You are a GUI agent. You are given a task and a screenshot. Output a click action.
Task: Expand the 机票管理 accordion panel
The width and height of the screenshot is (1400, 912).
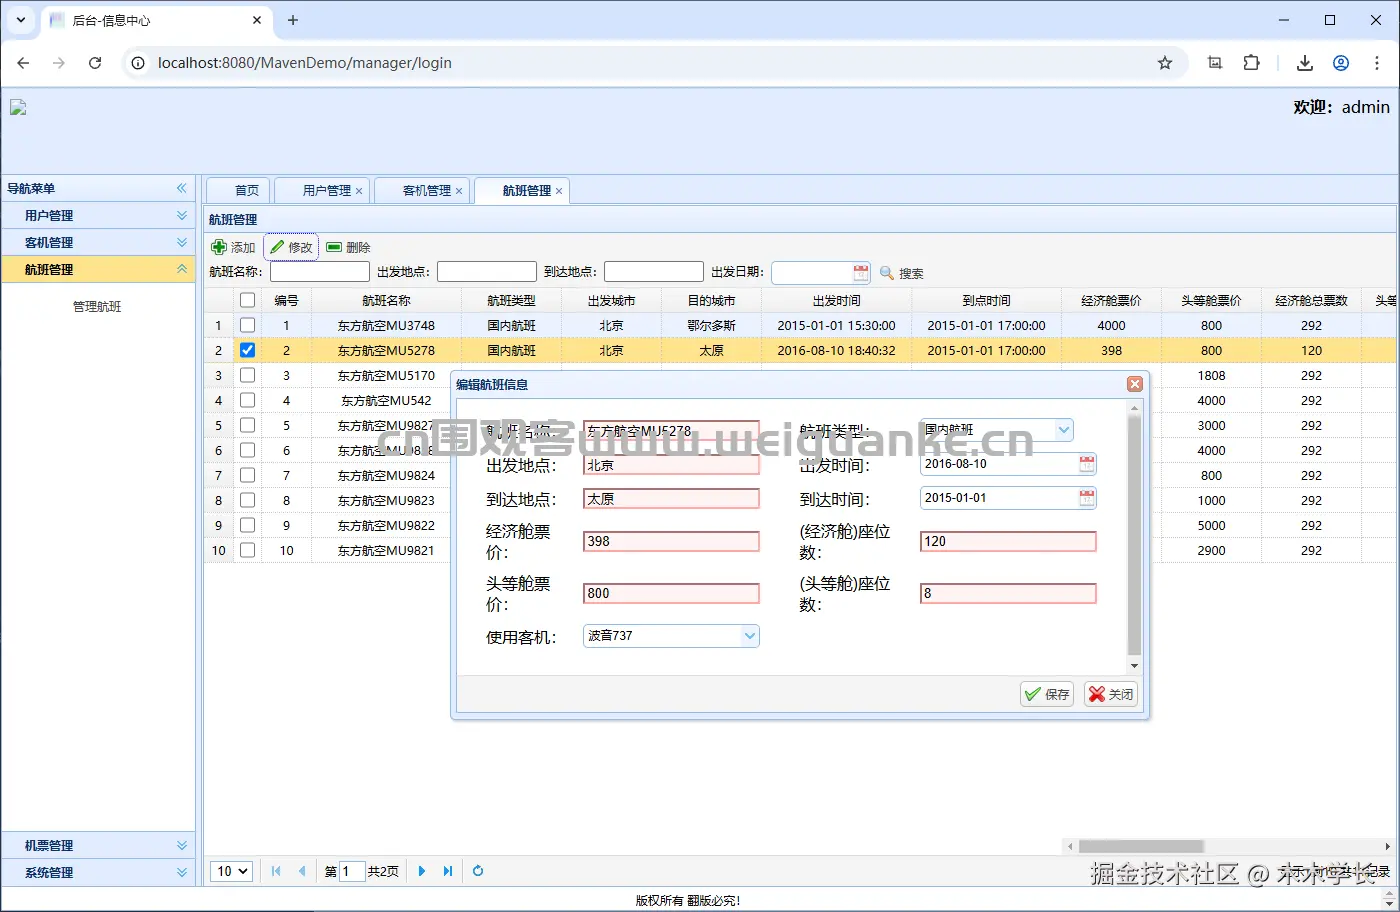pyautogui.click(x=98, y=845)
